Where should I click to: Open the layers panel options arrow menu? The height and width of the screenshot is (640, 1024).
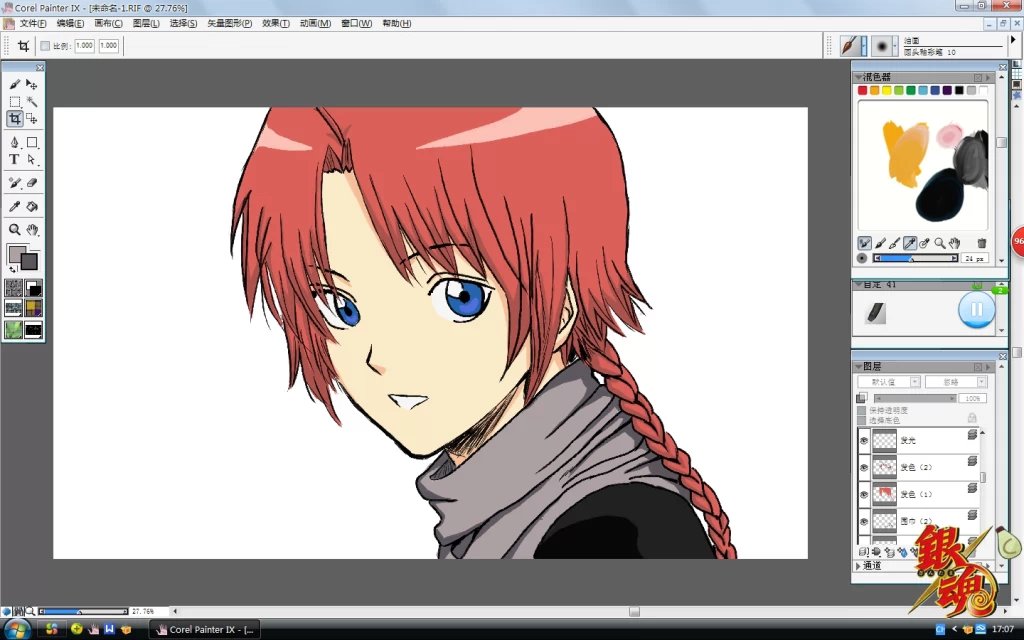pyautogui.click(x=988, y=366)
